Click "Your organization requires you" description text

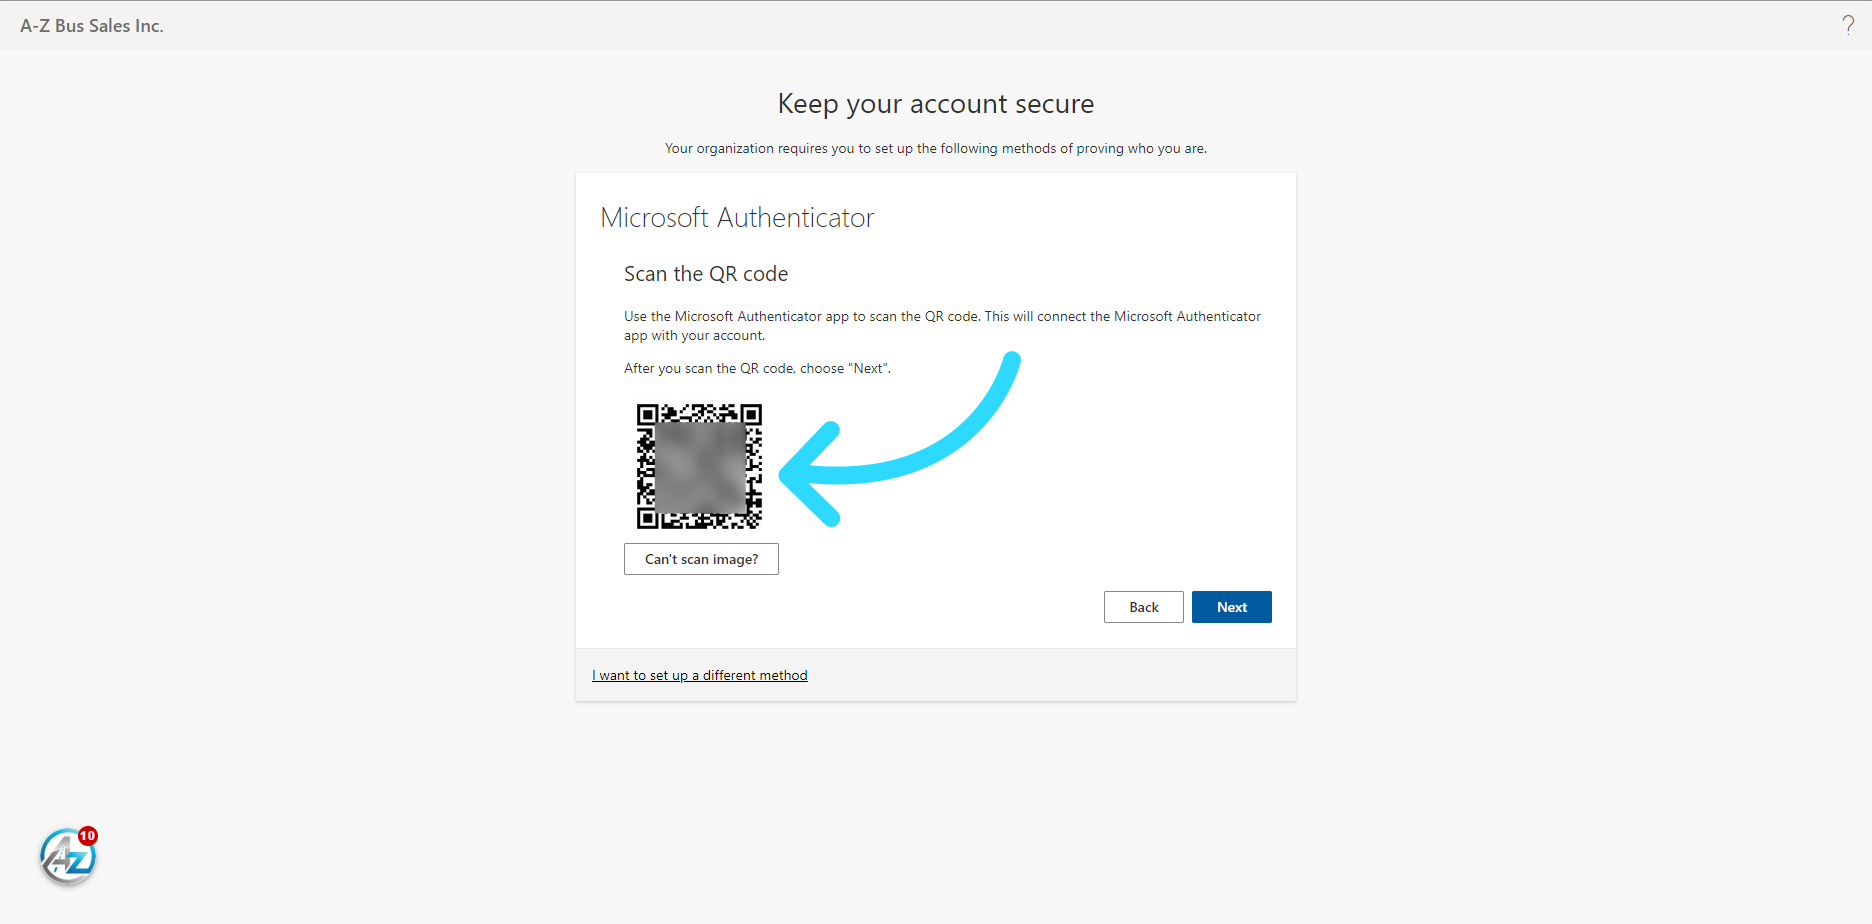[936, 148]
